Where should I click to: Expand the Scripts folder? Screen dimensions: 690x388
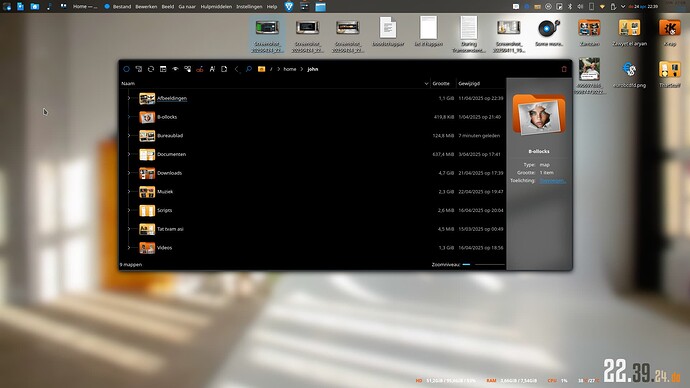(128, 210)
